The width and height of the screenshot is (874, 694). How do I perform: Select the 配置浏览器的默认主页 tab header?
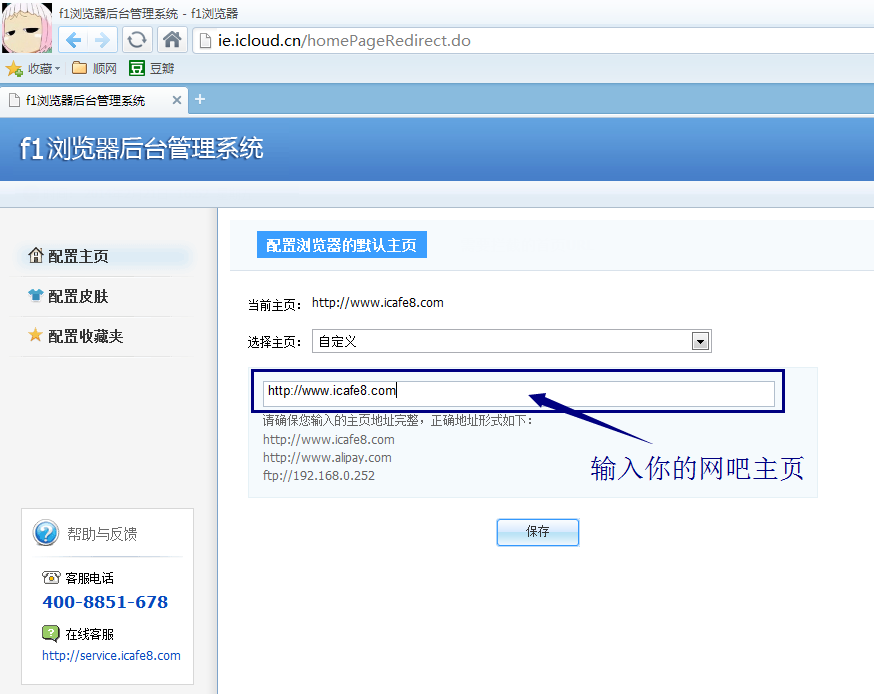point(342,245)
